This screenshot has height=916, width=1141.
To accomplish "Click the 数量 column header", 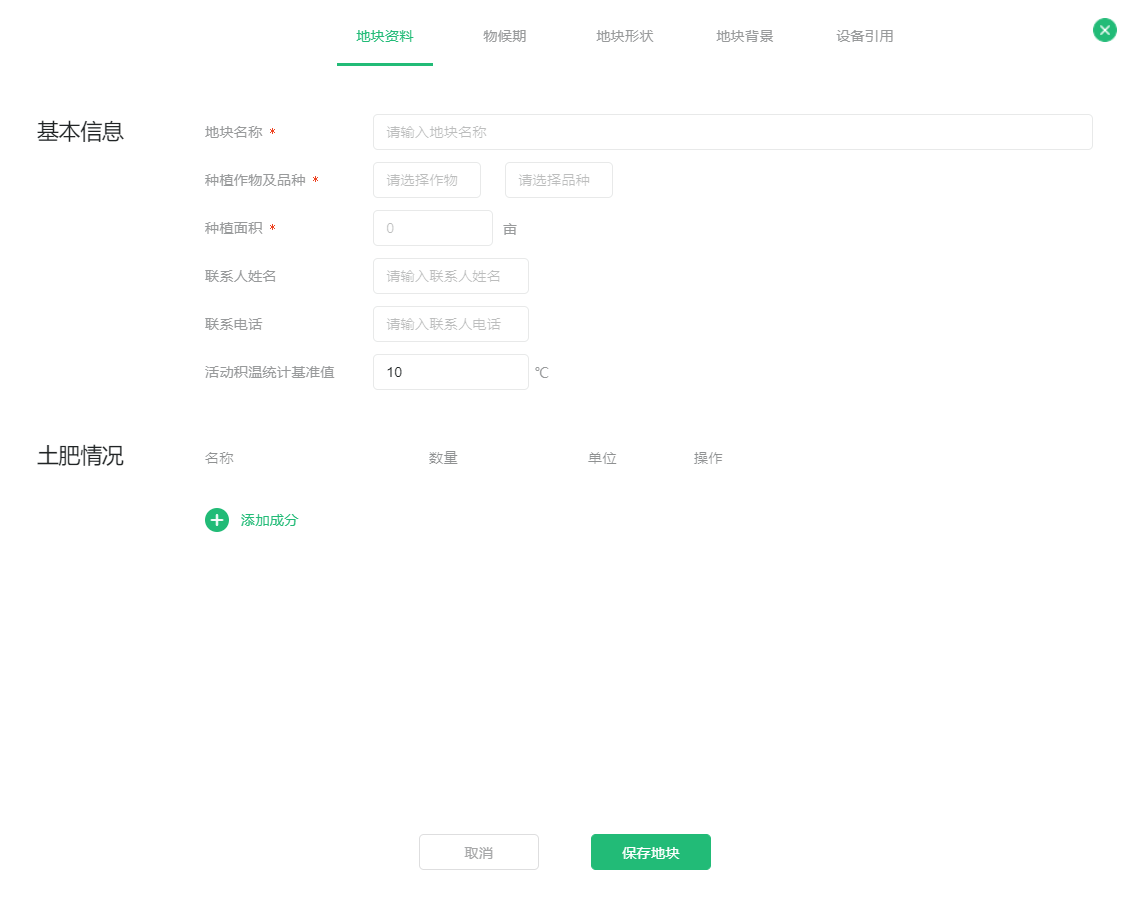I will point(443,458).
